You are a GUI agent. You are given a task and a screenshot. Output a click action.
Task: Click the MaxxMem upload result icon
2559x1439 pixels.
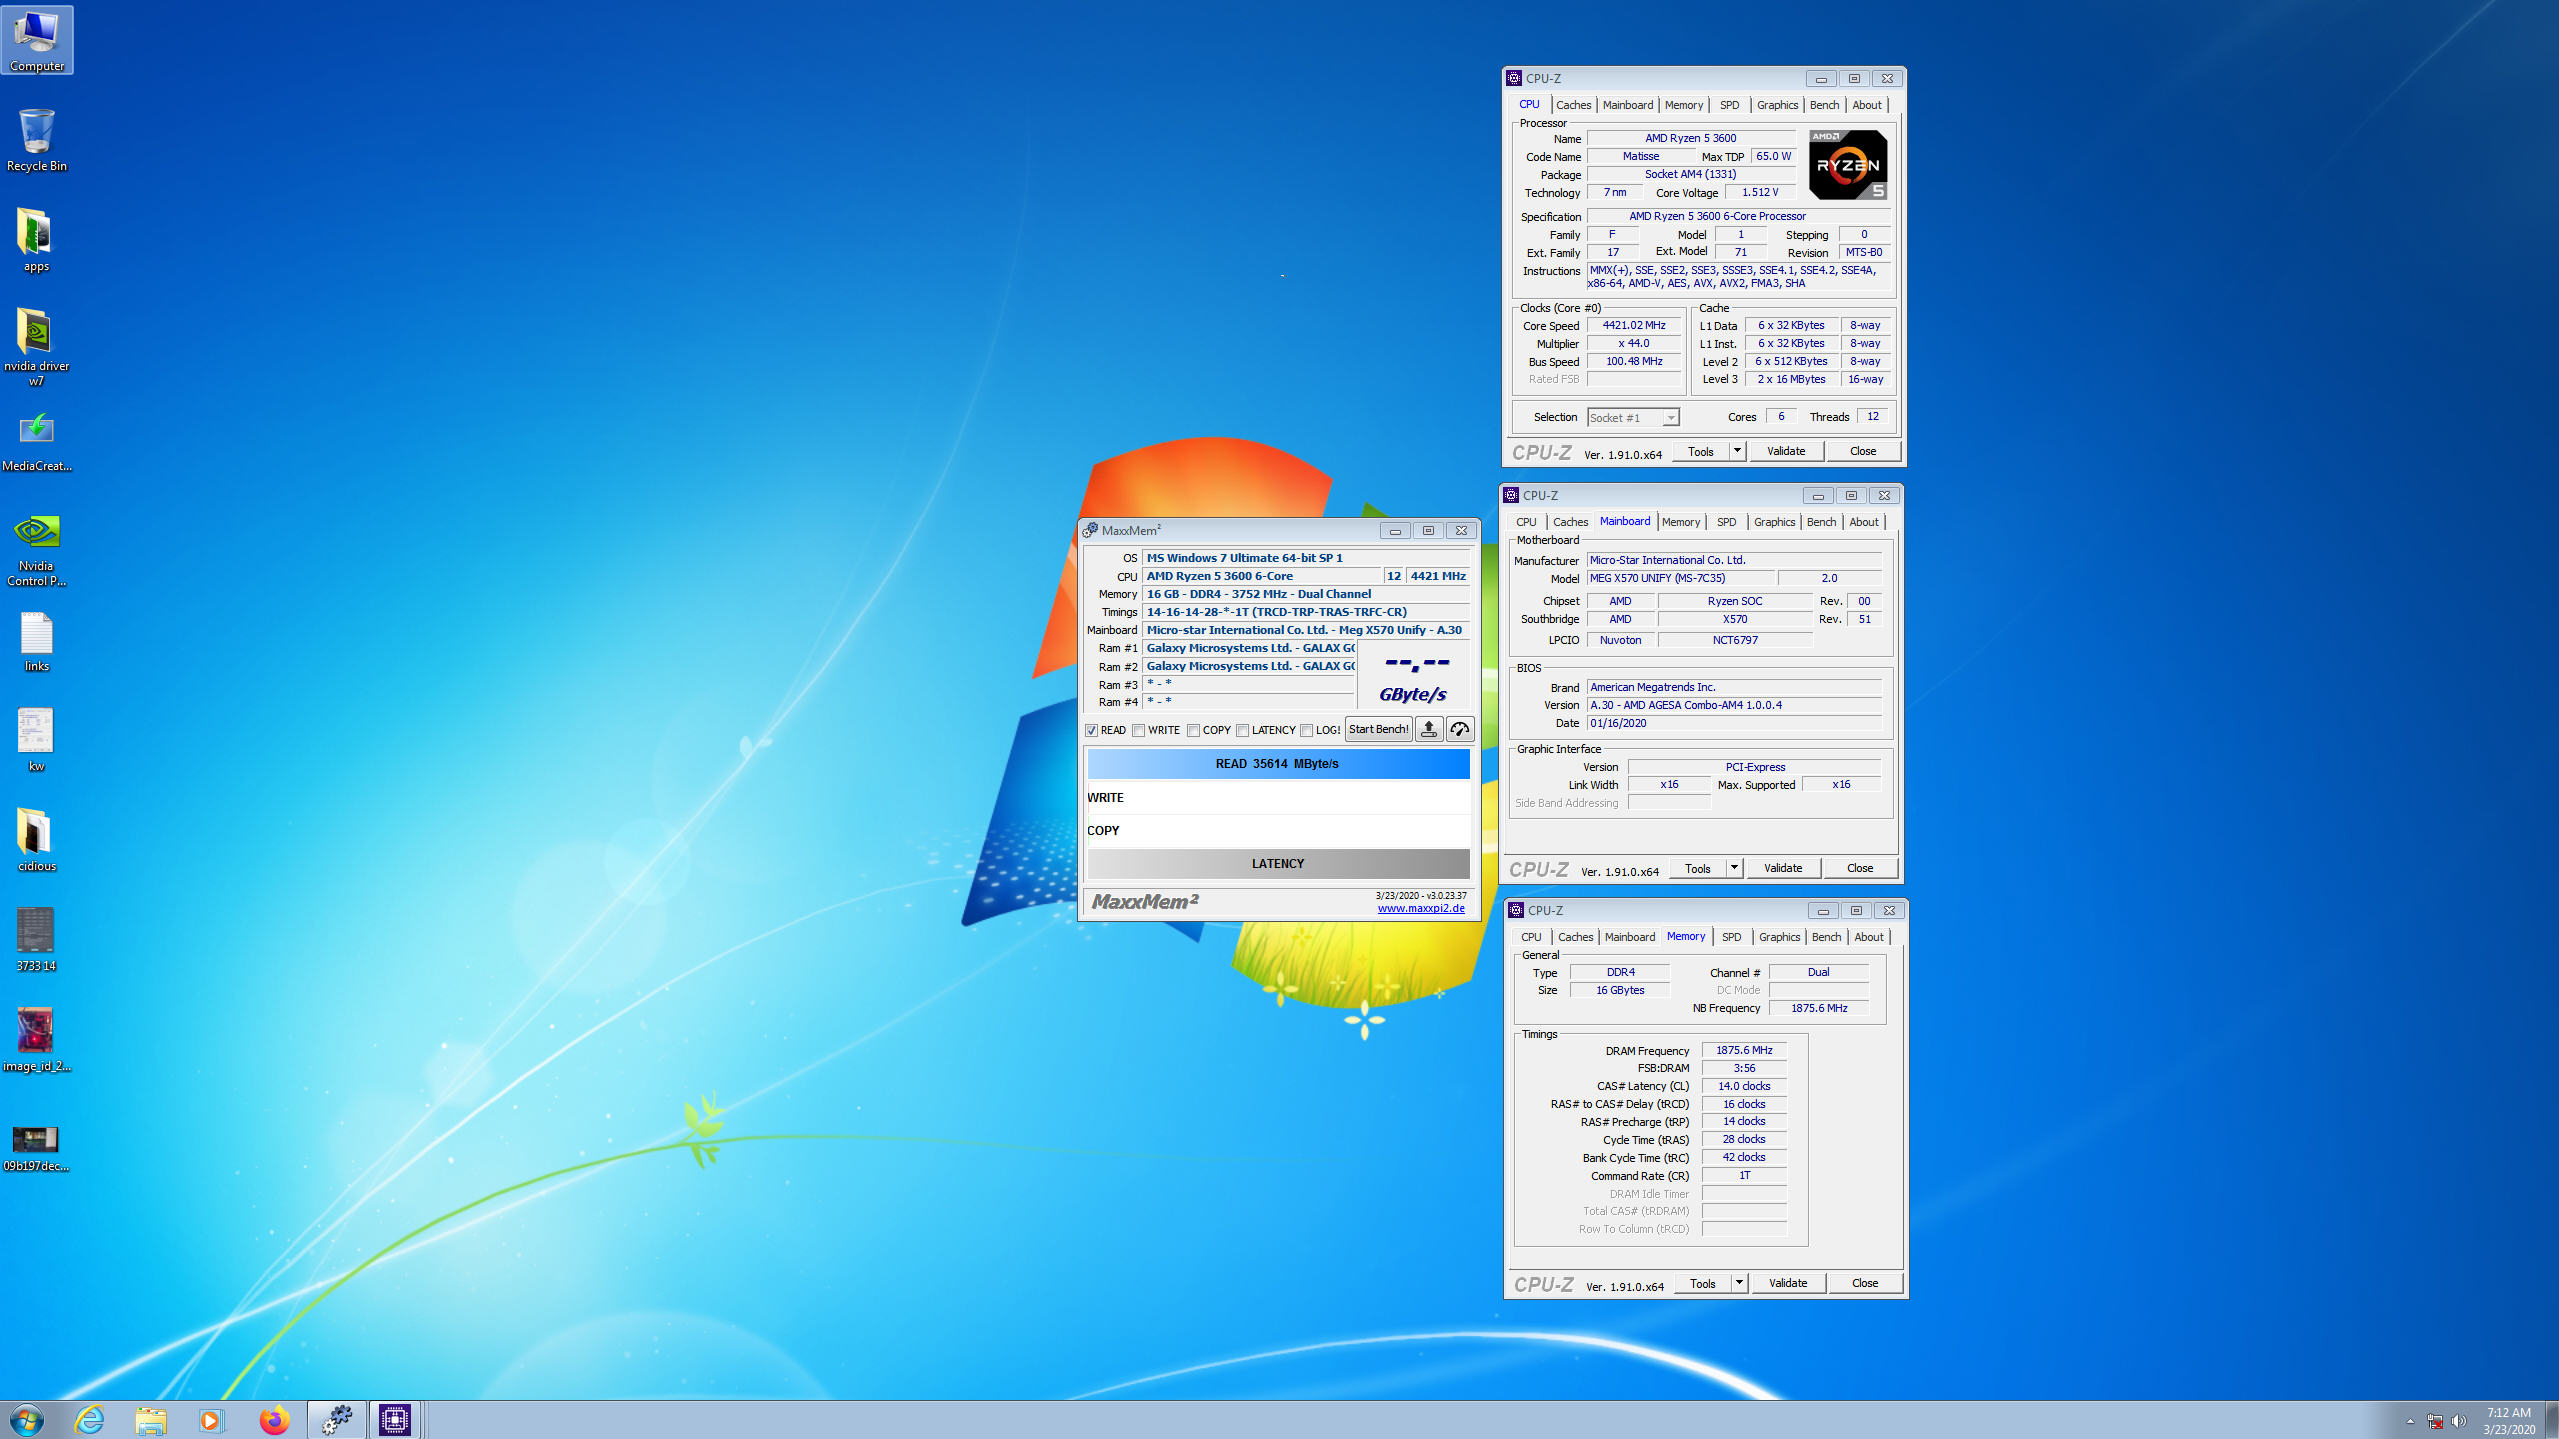tap(1429, 729)
